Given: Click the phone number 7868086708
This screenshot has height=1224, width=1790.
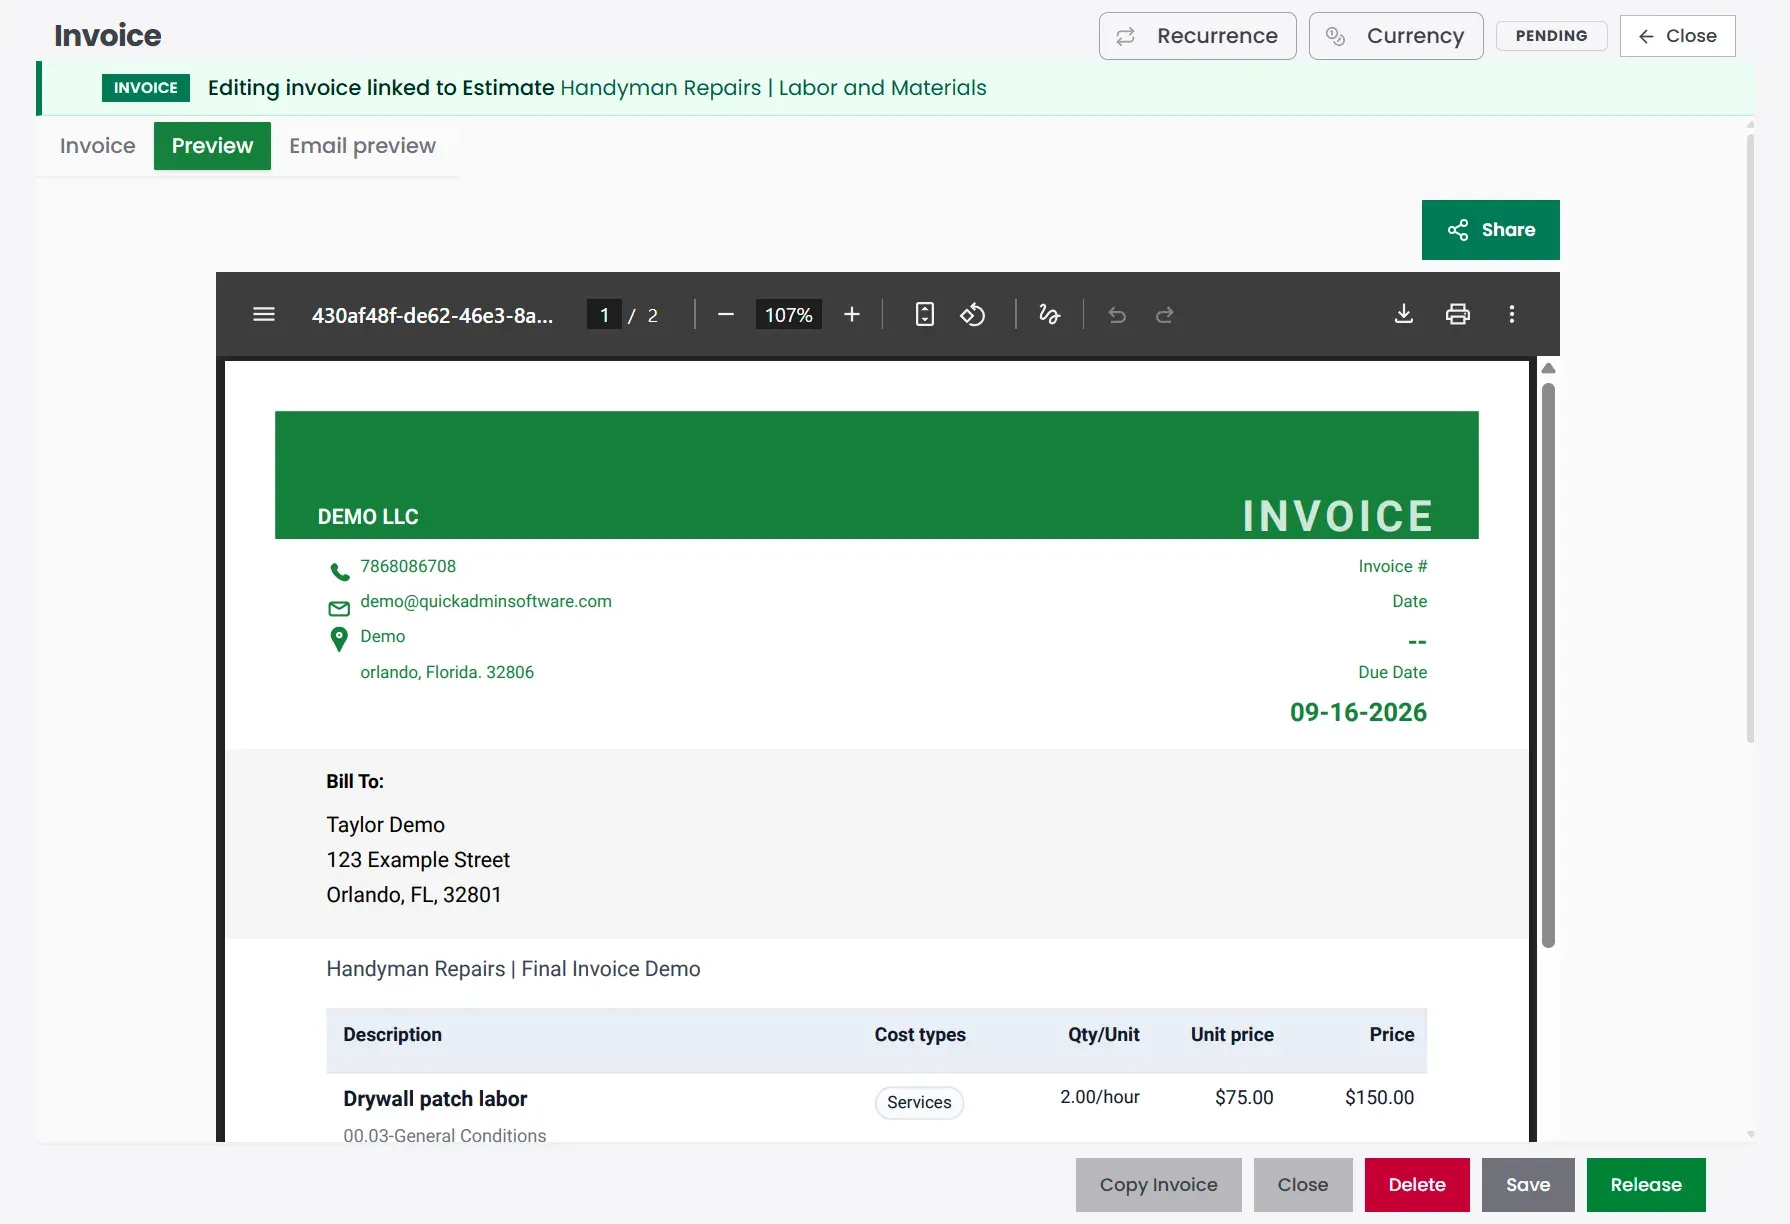Looking at the screenshot, I should [x=408, y=566].
